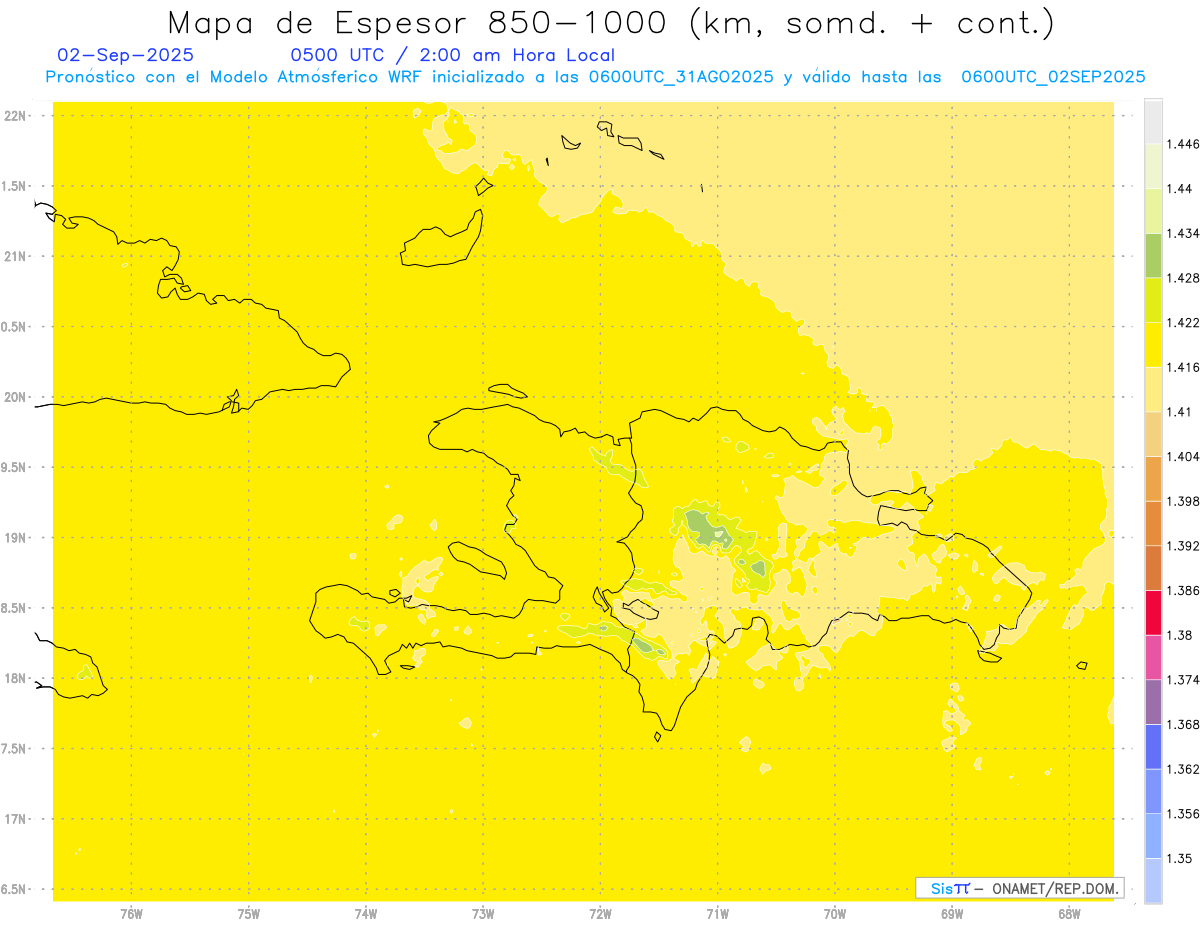The image size is (1200, 927).
Task: Click the '73W' longitude label
Action: (483, 914)
